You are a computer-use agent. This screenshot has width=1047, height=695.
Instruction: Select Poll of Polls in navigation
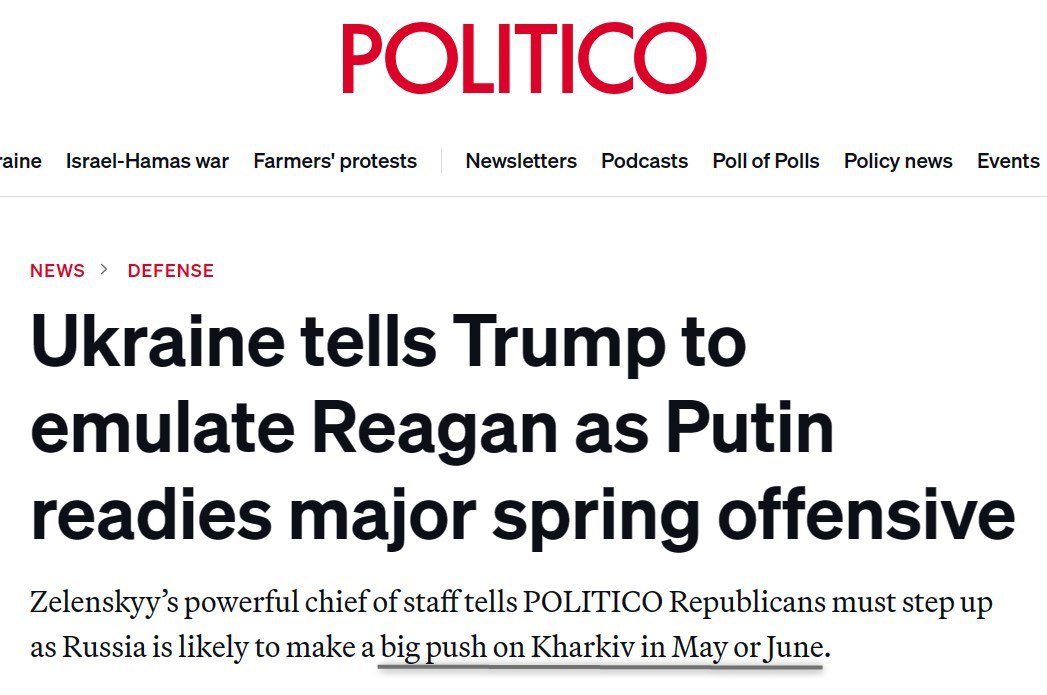click(x=766, y=161)
